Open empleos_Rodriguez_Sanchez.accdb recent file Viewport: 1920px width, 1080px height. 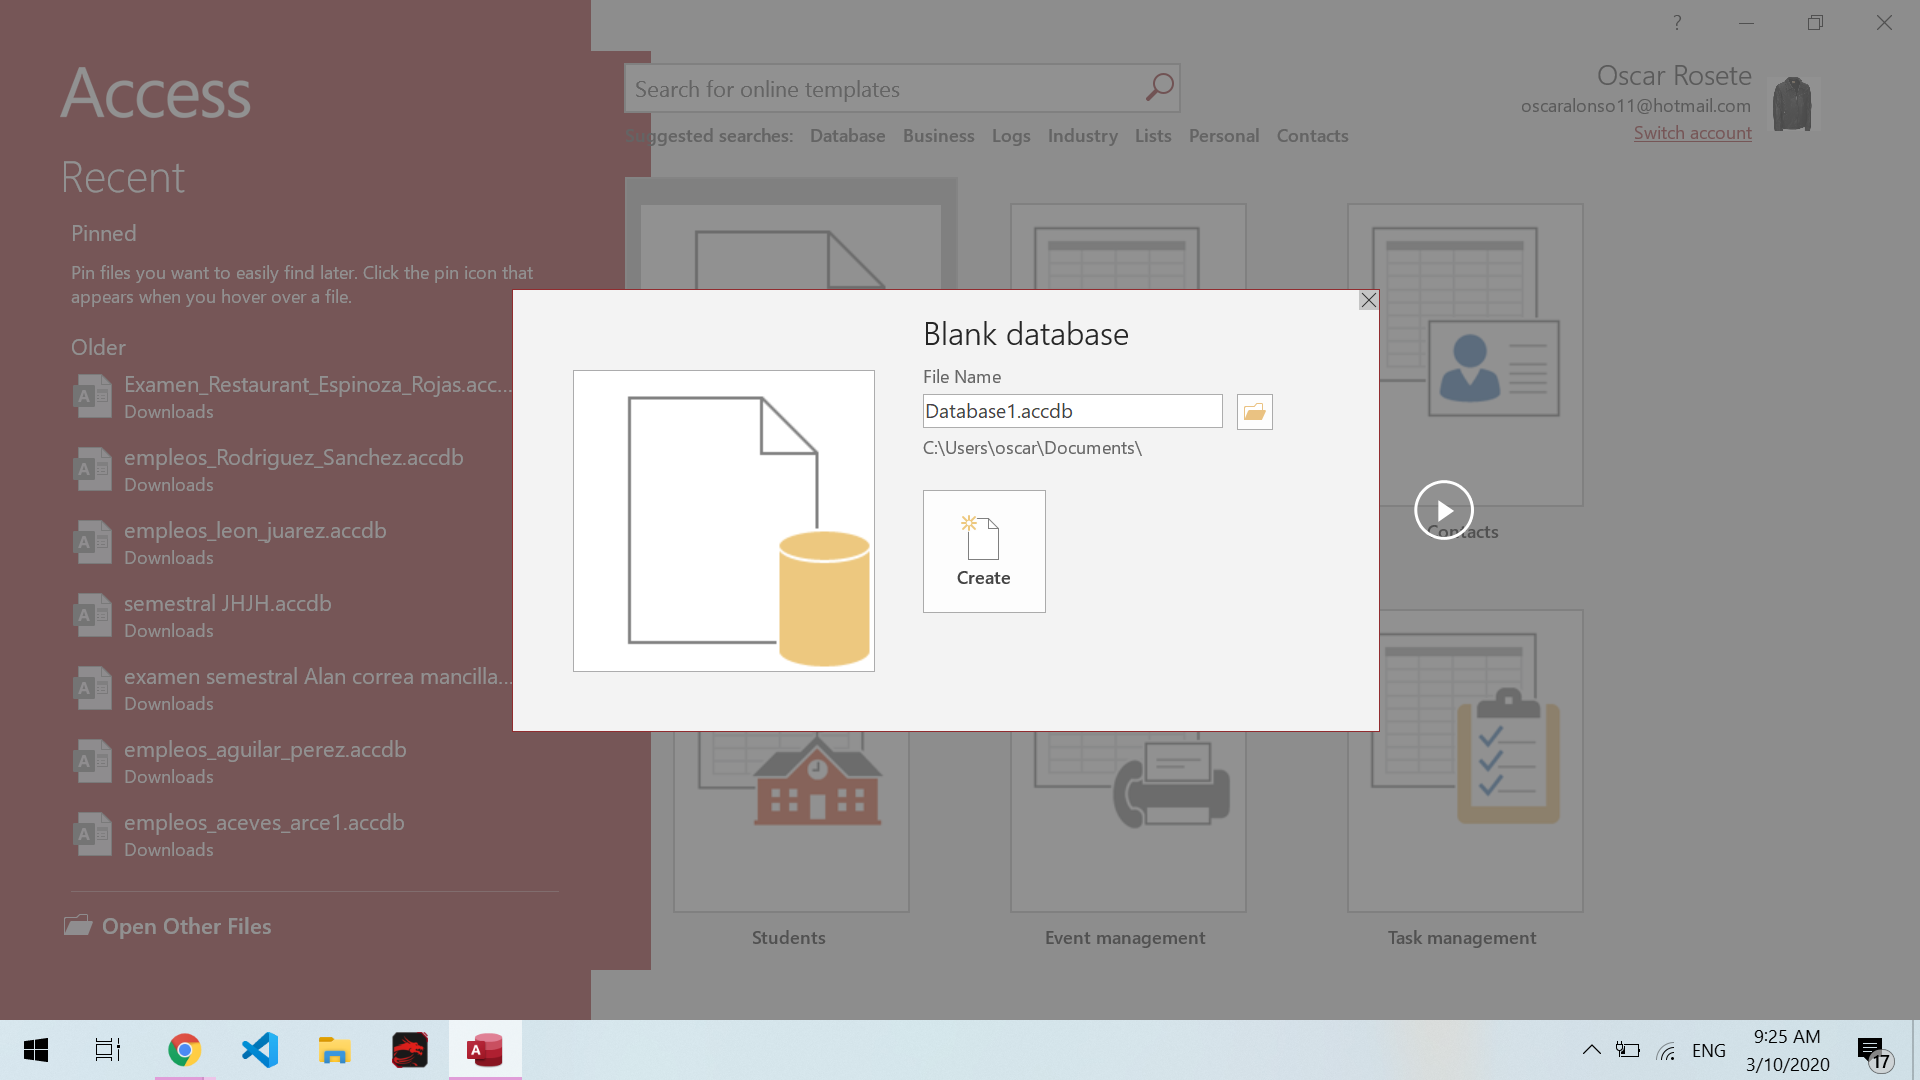293,458
